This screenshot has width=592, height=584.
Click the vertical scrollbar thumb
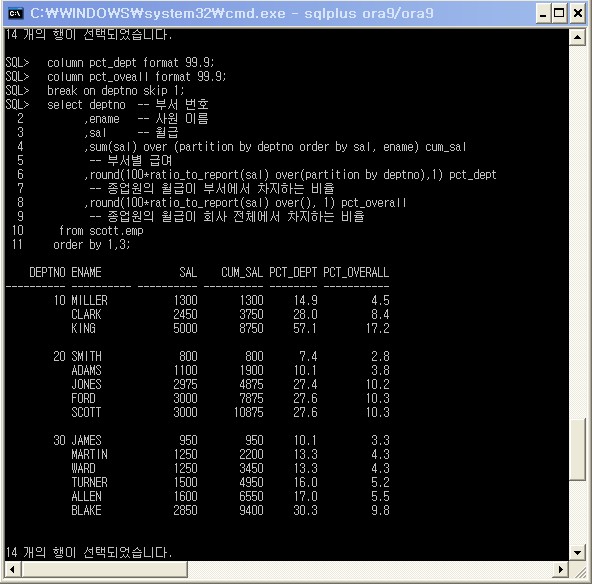coord(577,449)
